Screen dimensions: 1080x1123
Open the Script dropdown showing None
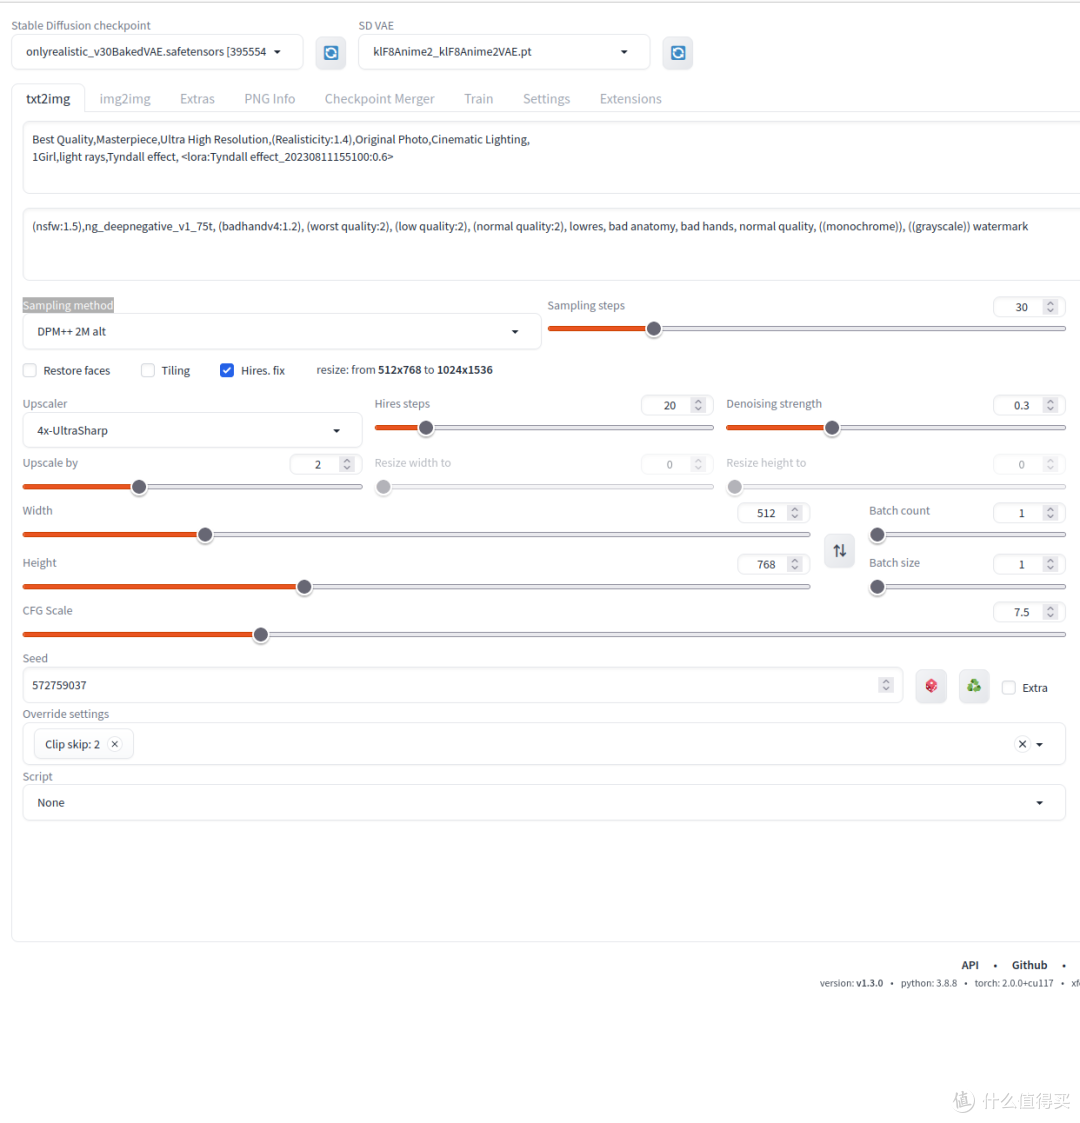(543, 803)
